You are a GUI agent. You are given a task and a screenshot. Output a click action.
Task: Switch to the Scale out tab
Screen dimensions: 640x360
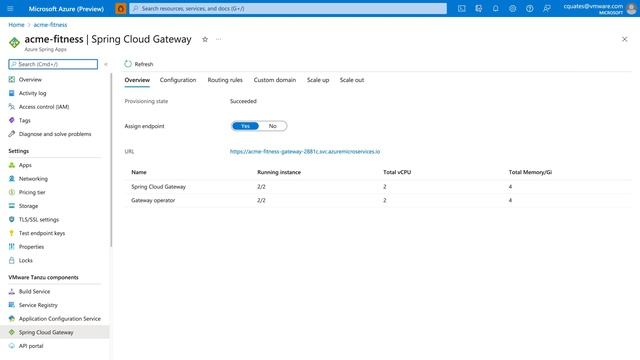click(352, 80)
